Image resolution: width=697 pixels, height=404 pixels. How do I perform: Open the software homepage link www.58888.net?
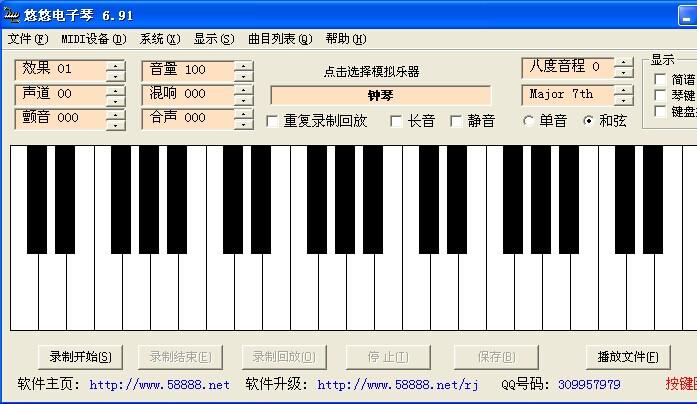click(x=159, y=384)
